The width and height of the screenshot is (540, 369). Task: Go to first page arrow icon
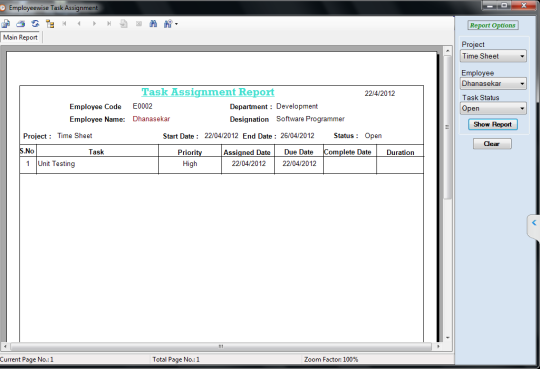tap(64, 24)
